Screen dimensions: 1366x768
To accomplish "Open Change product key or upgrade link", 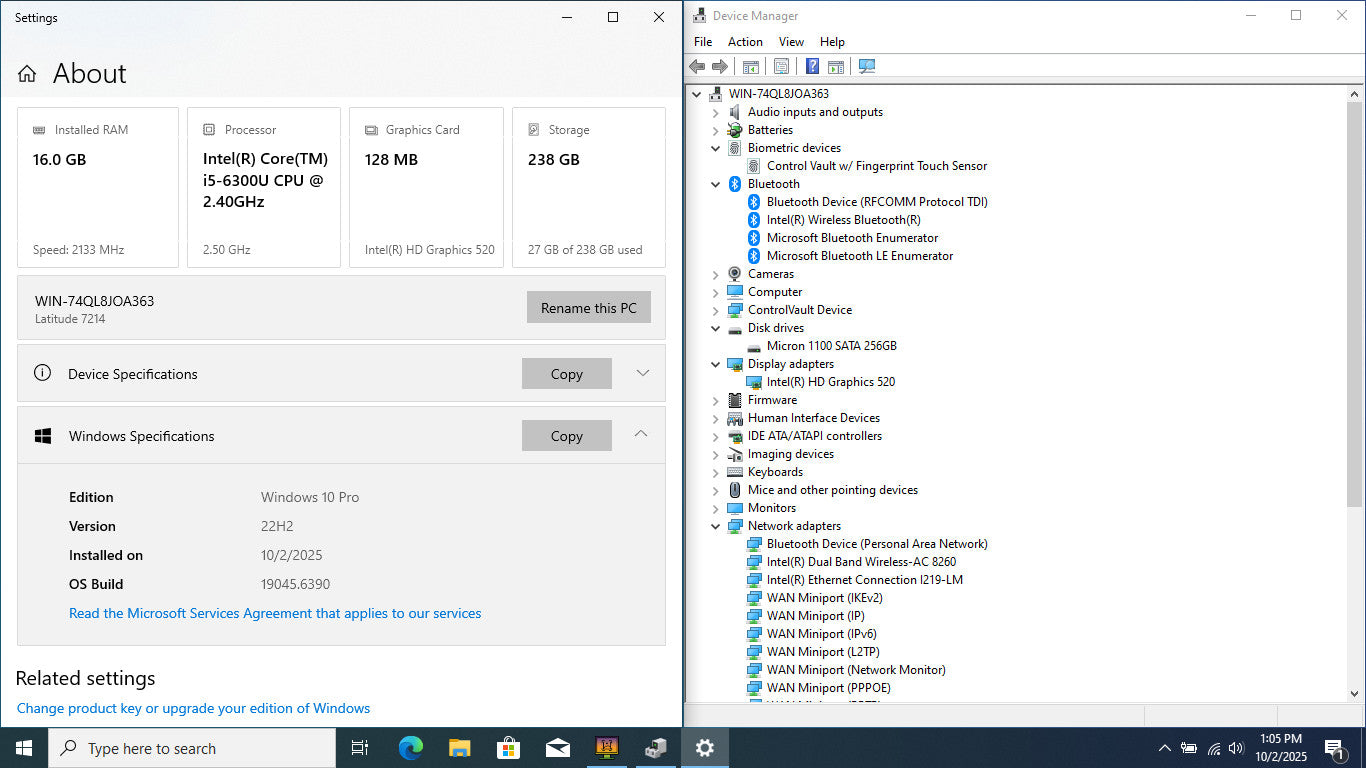I will coord(193,708).
